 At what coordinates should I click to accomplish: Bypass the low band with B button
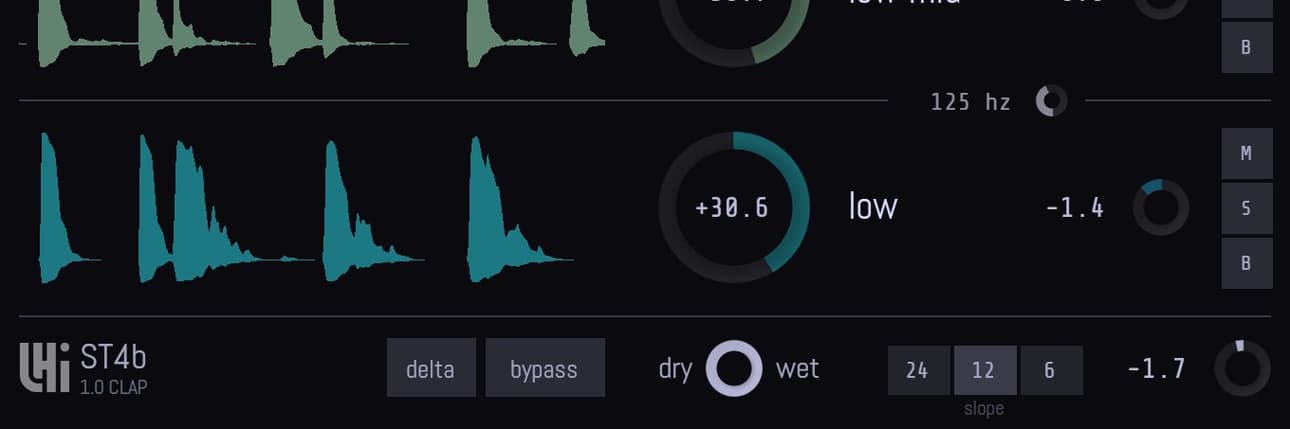(1247, 263)
